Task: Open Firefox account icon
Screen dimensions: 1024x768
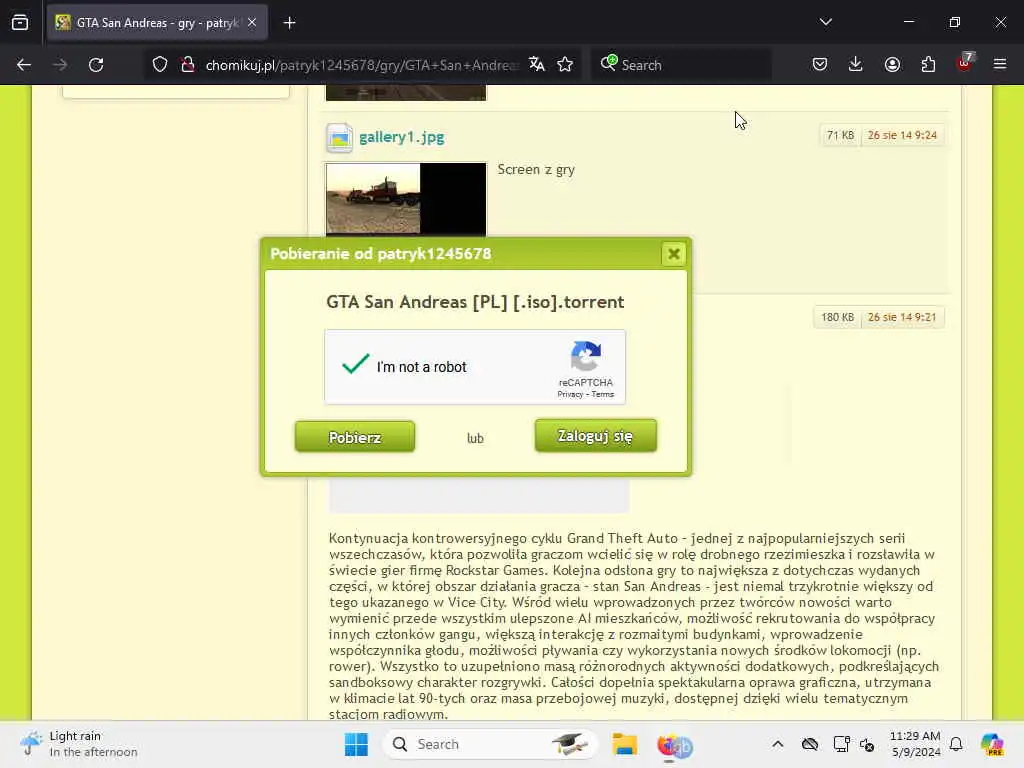Action: 892,64
